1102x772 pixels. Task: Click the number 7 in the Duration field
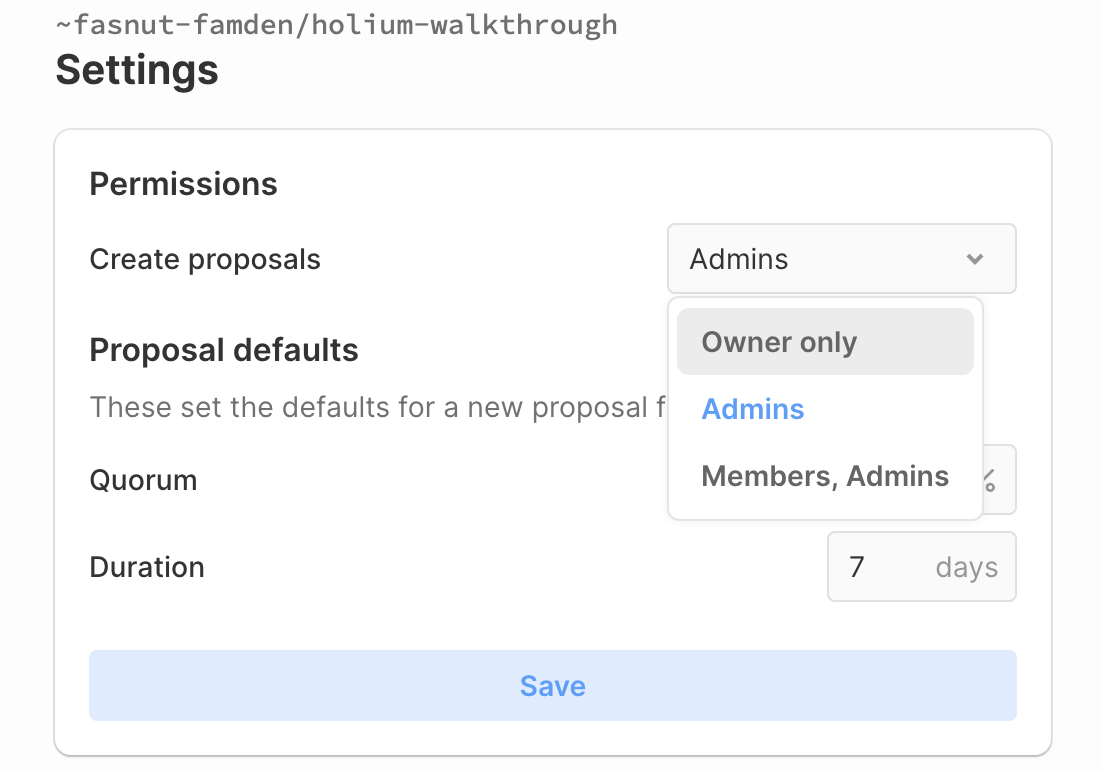click(857, 567)
